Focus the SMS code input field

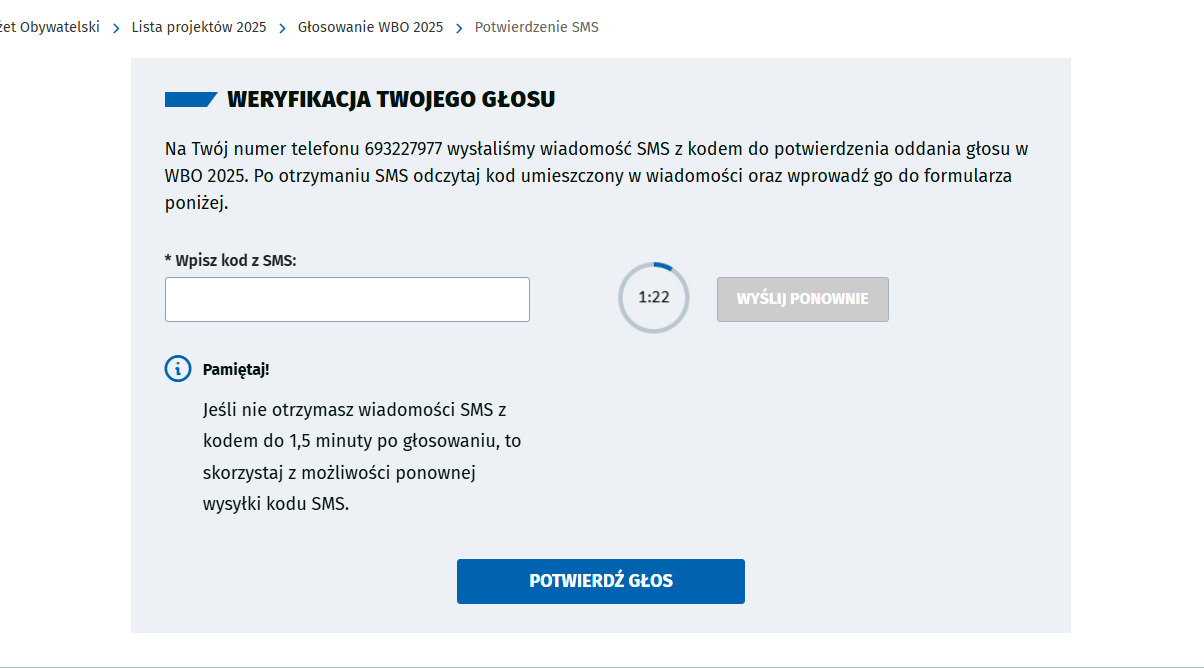[347, 300]
